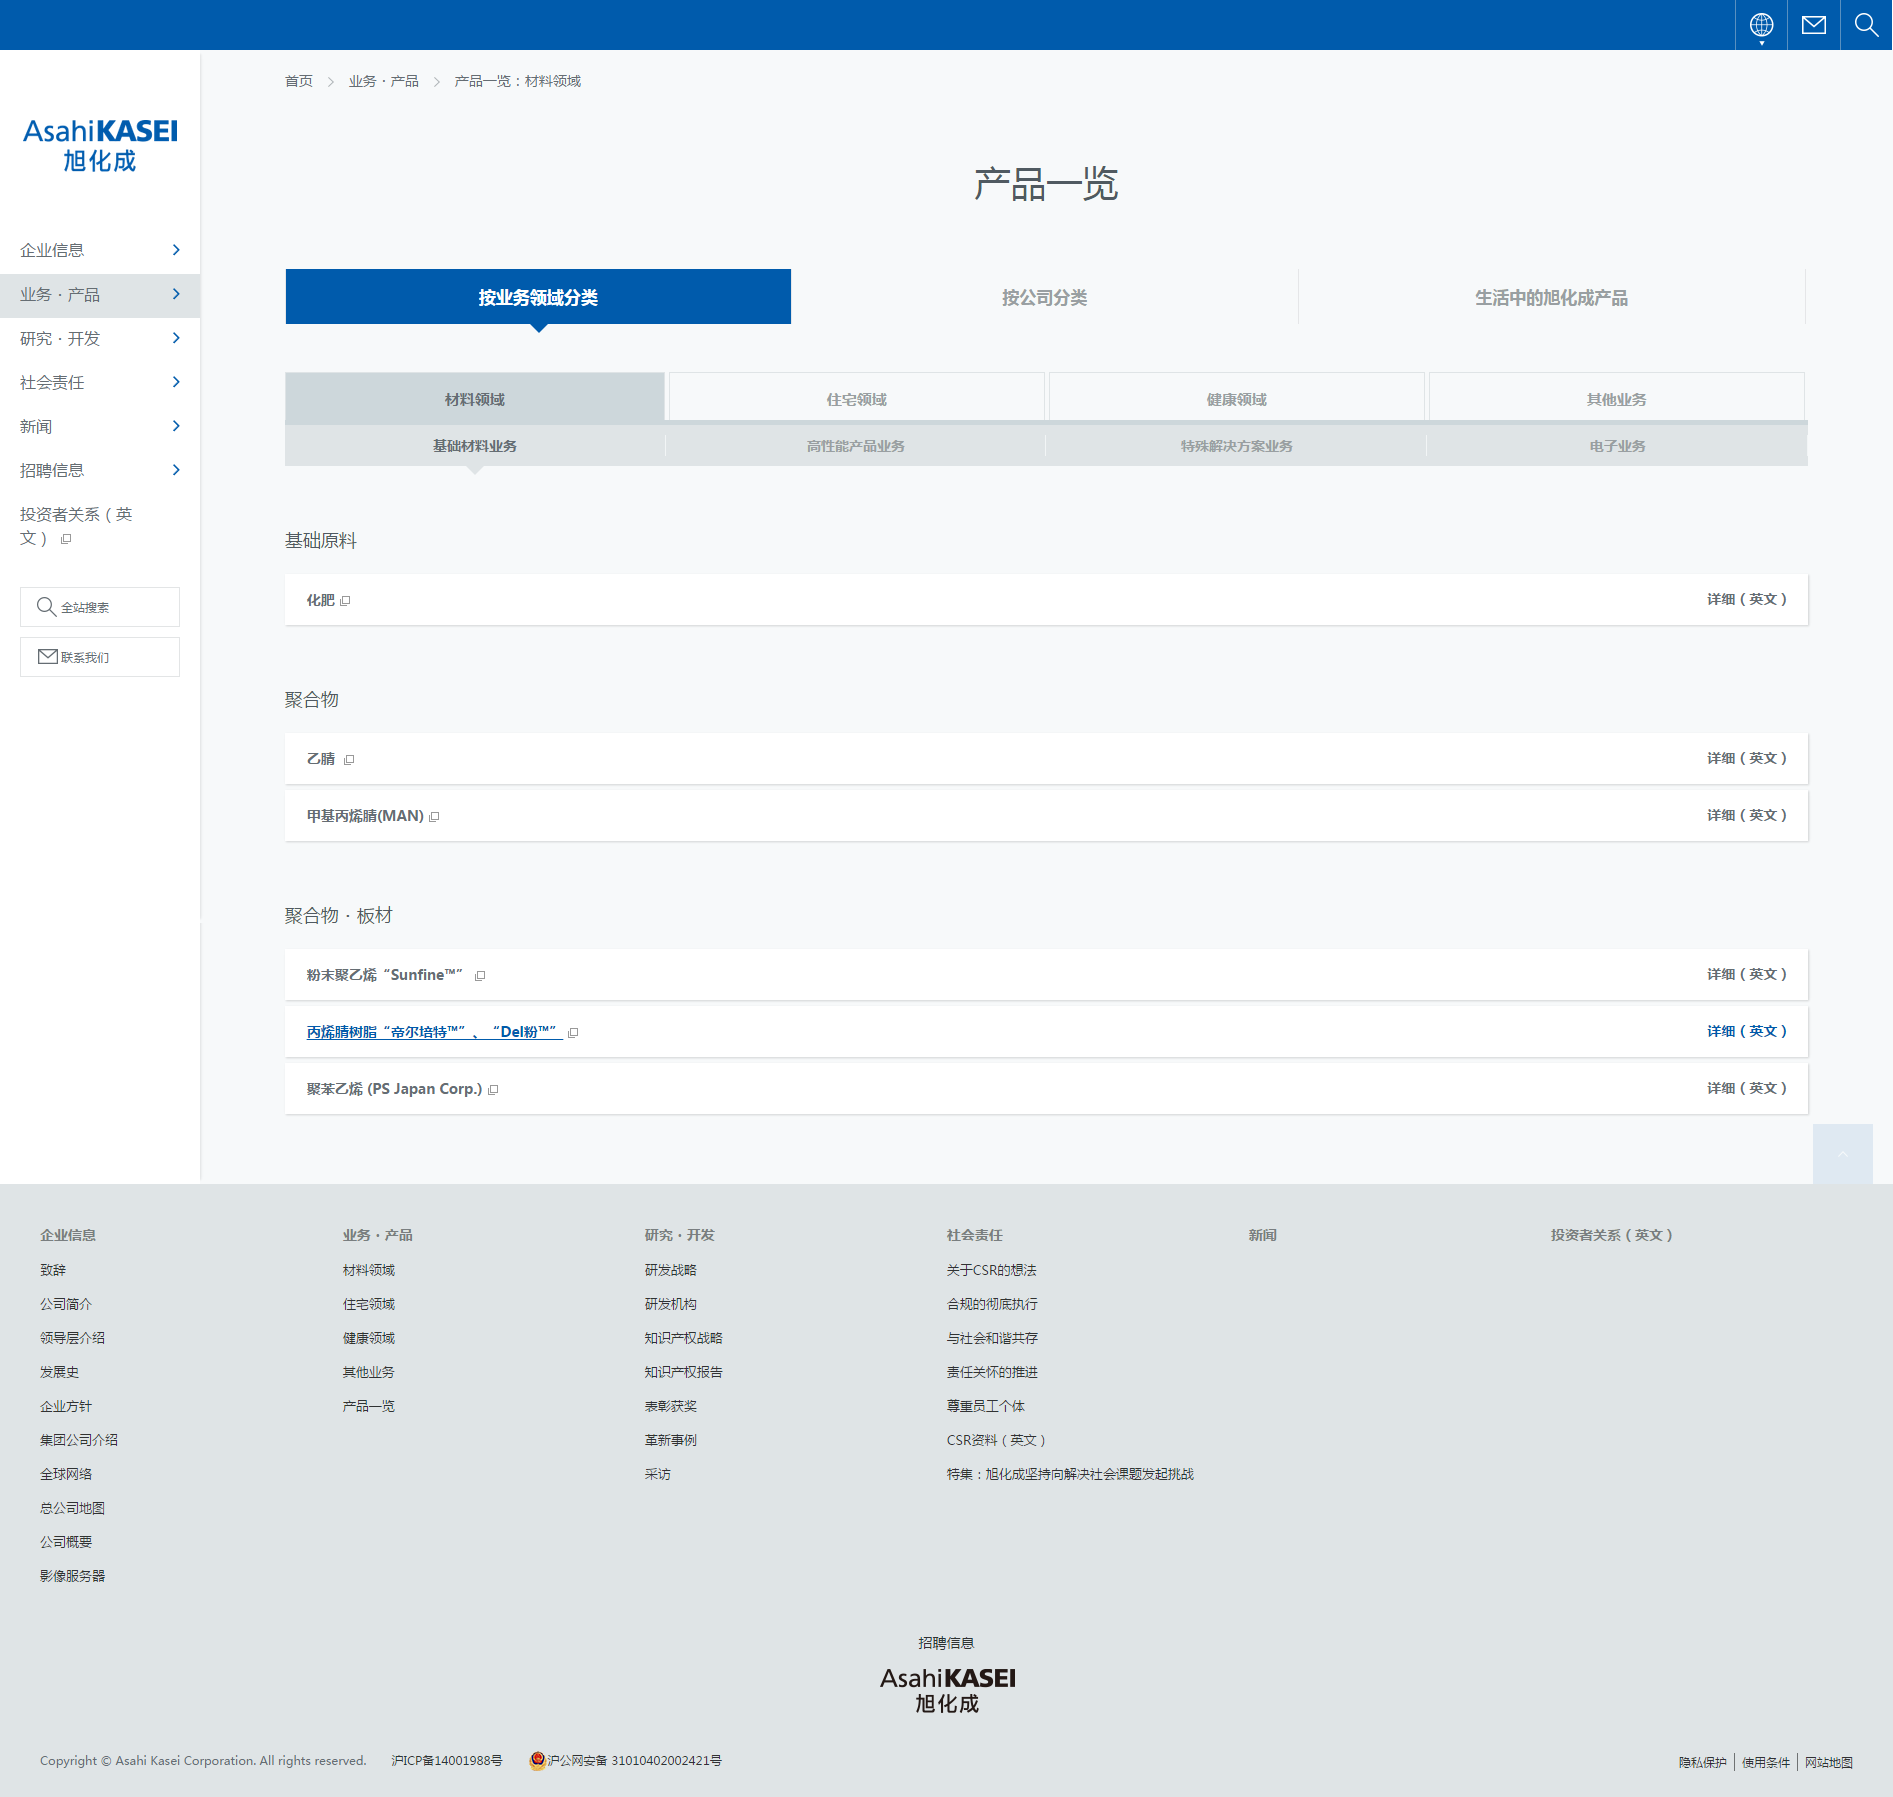Open footer link 革新事例
The height and width of the screenshot is (1797, 1893).
[671, 1440]
